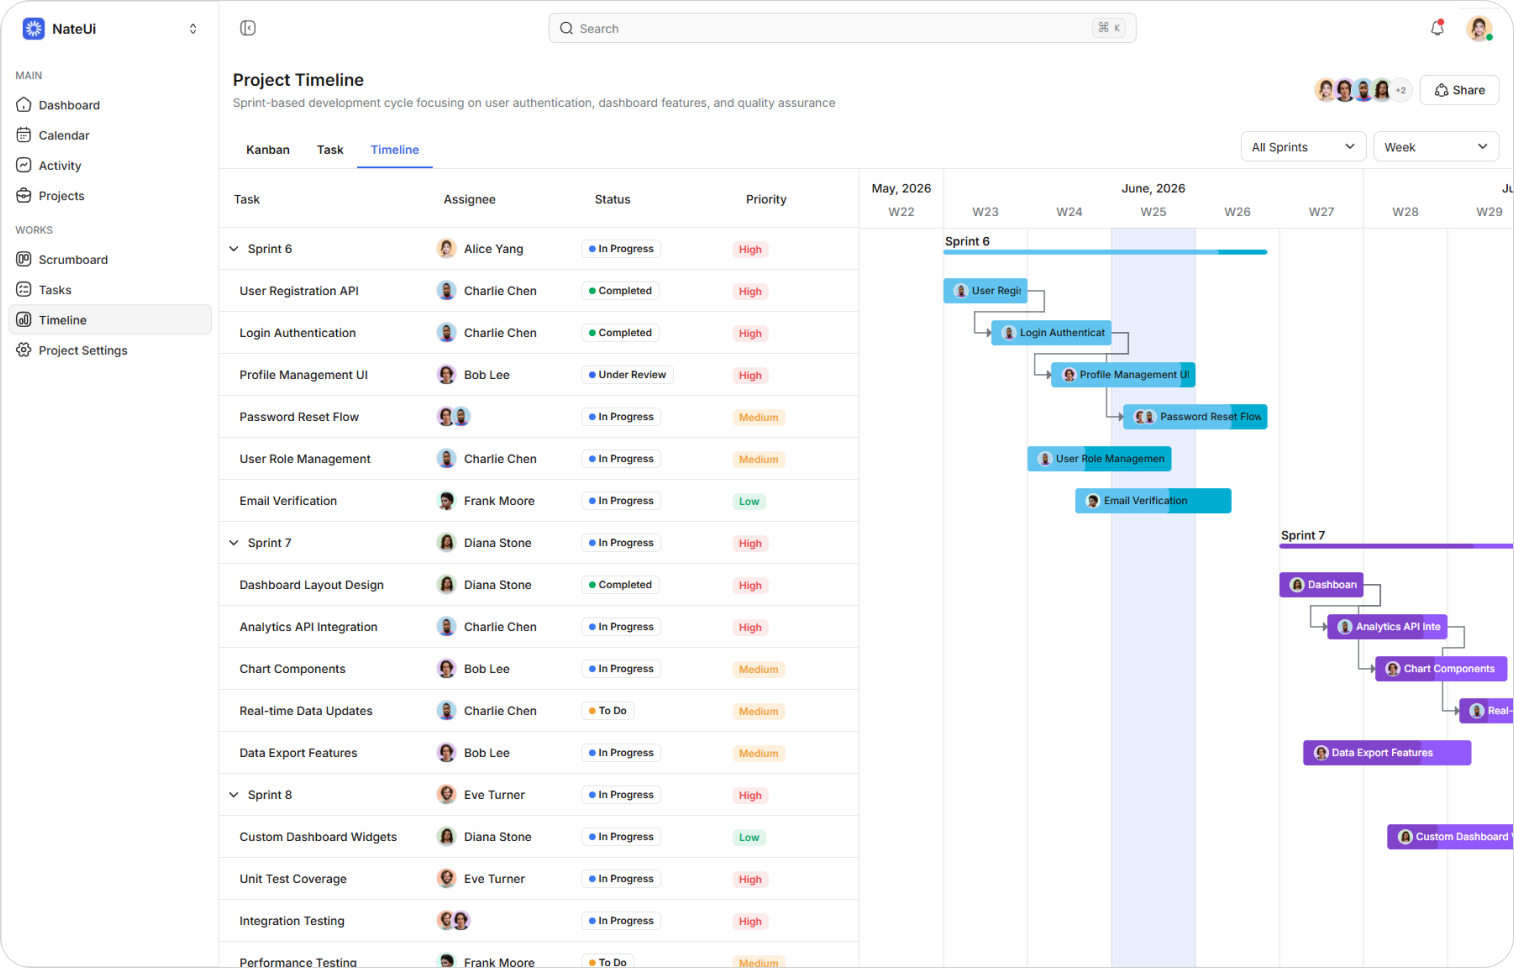Click the Sprint 6 progress bar
This screenshot has width=1514, height=968.
1105,252
